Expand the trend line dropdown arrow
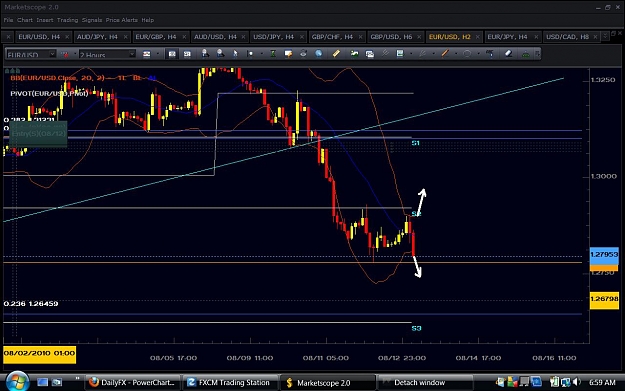This screenshot has width=625, height=391. coord(456,54)
